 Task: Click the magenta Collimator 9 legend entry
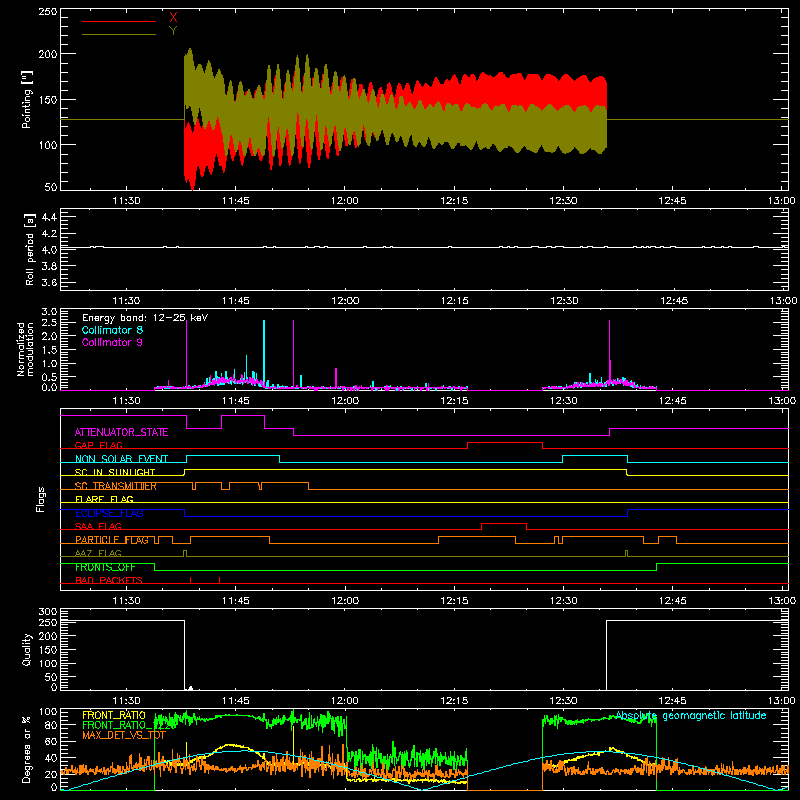[x=112, y=342]
